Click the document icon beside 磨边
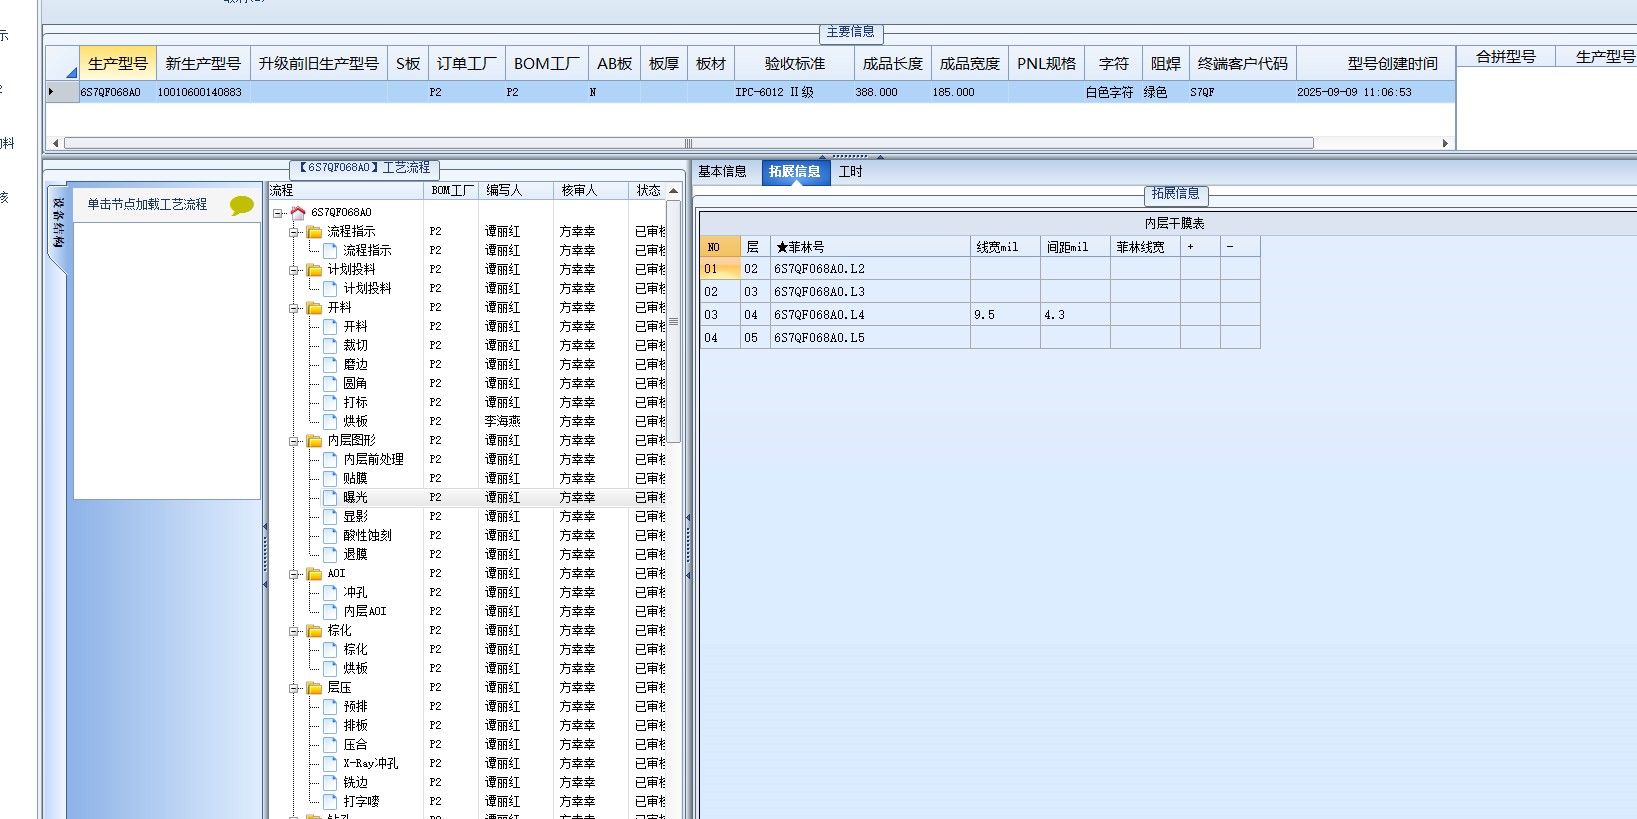This screenshot has width=1637, height=819. 330,364
